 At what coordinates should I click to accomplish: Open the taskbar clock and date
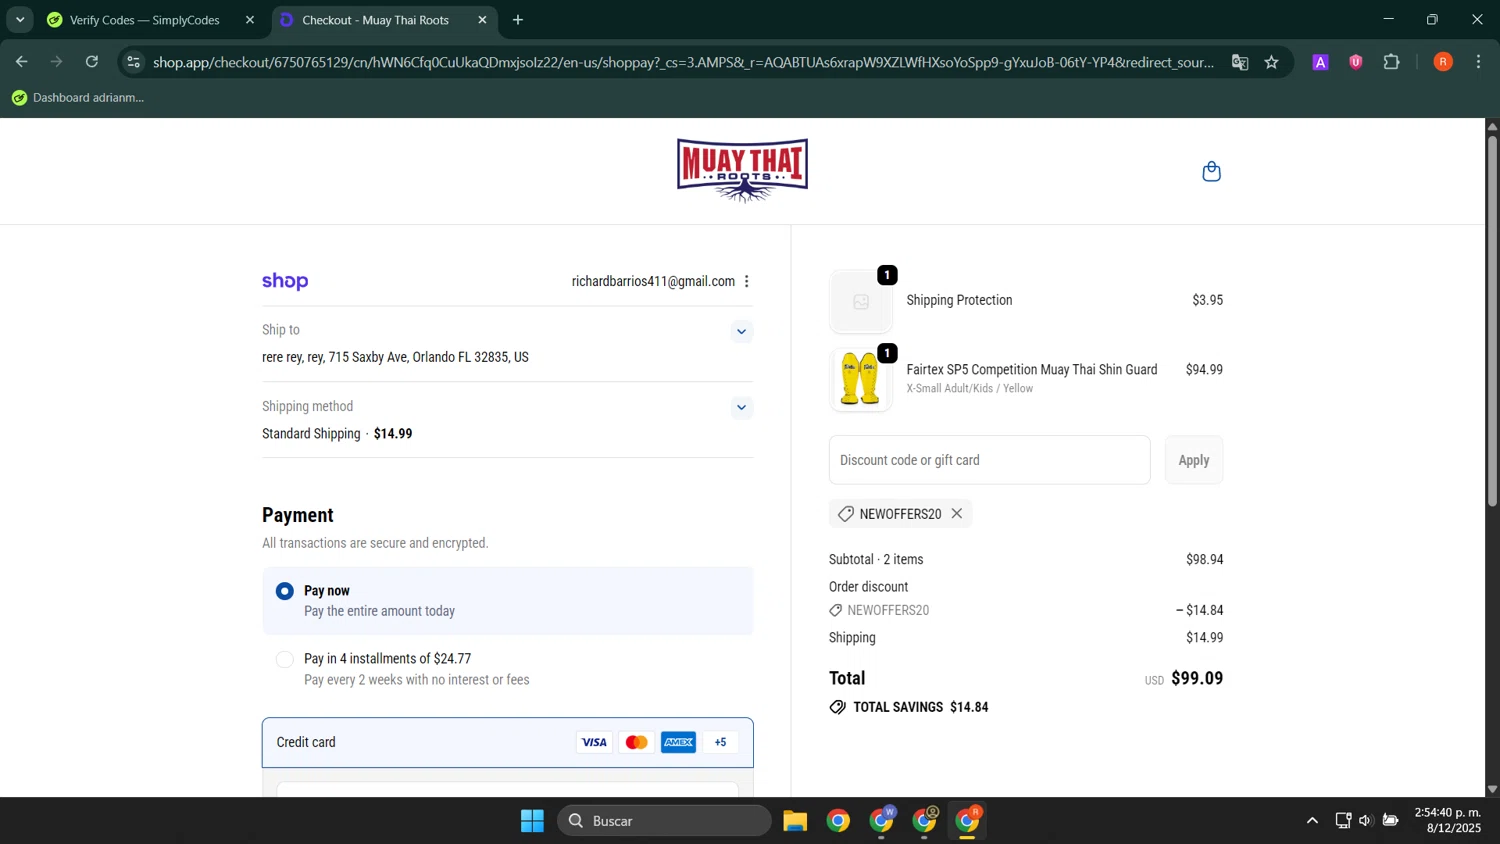coord(1448,820)
